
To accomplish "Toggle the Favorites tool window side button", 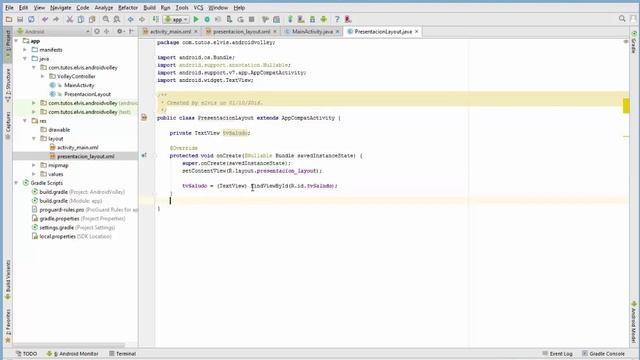I will click(8, 325).
